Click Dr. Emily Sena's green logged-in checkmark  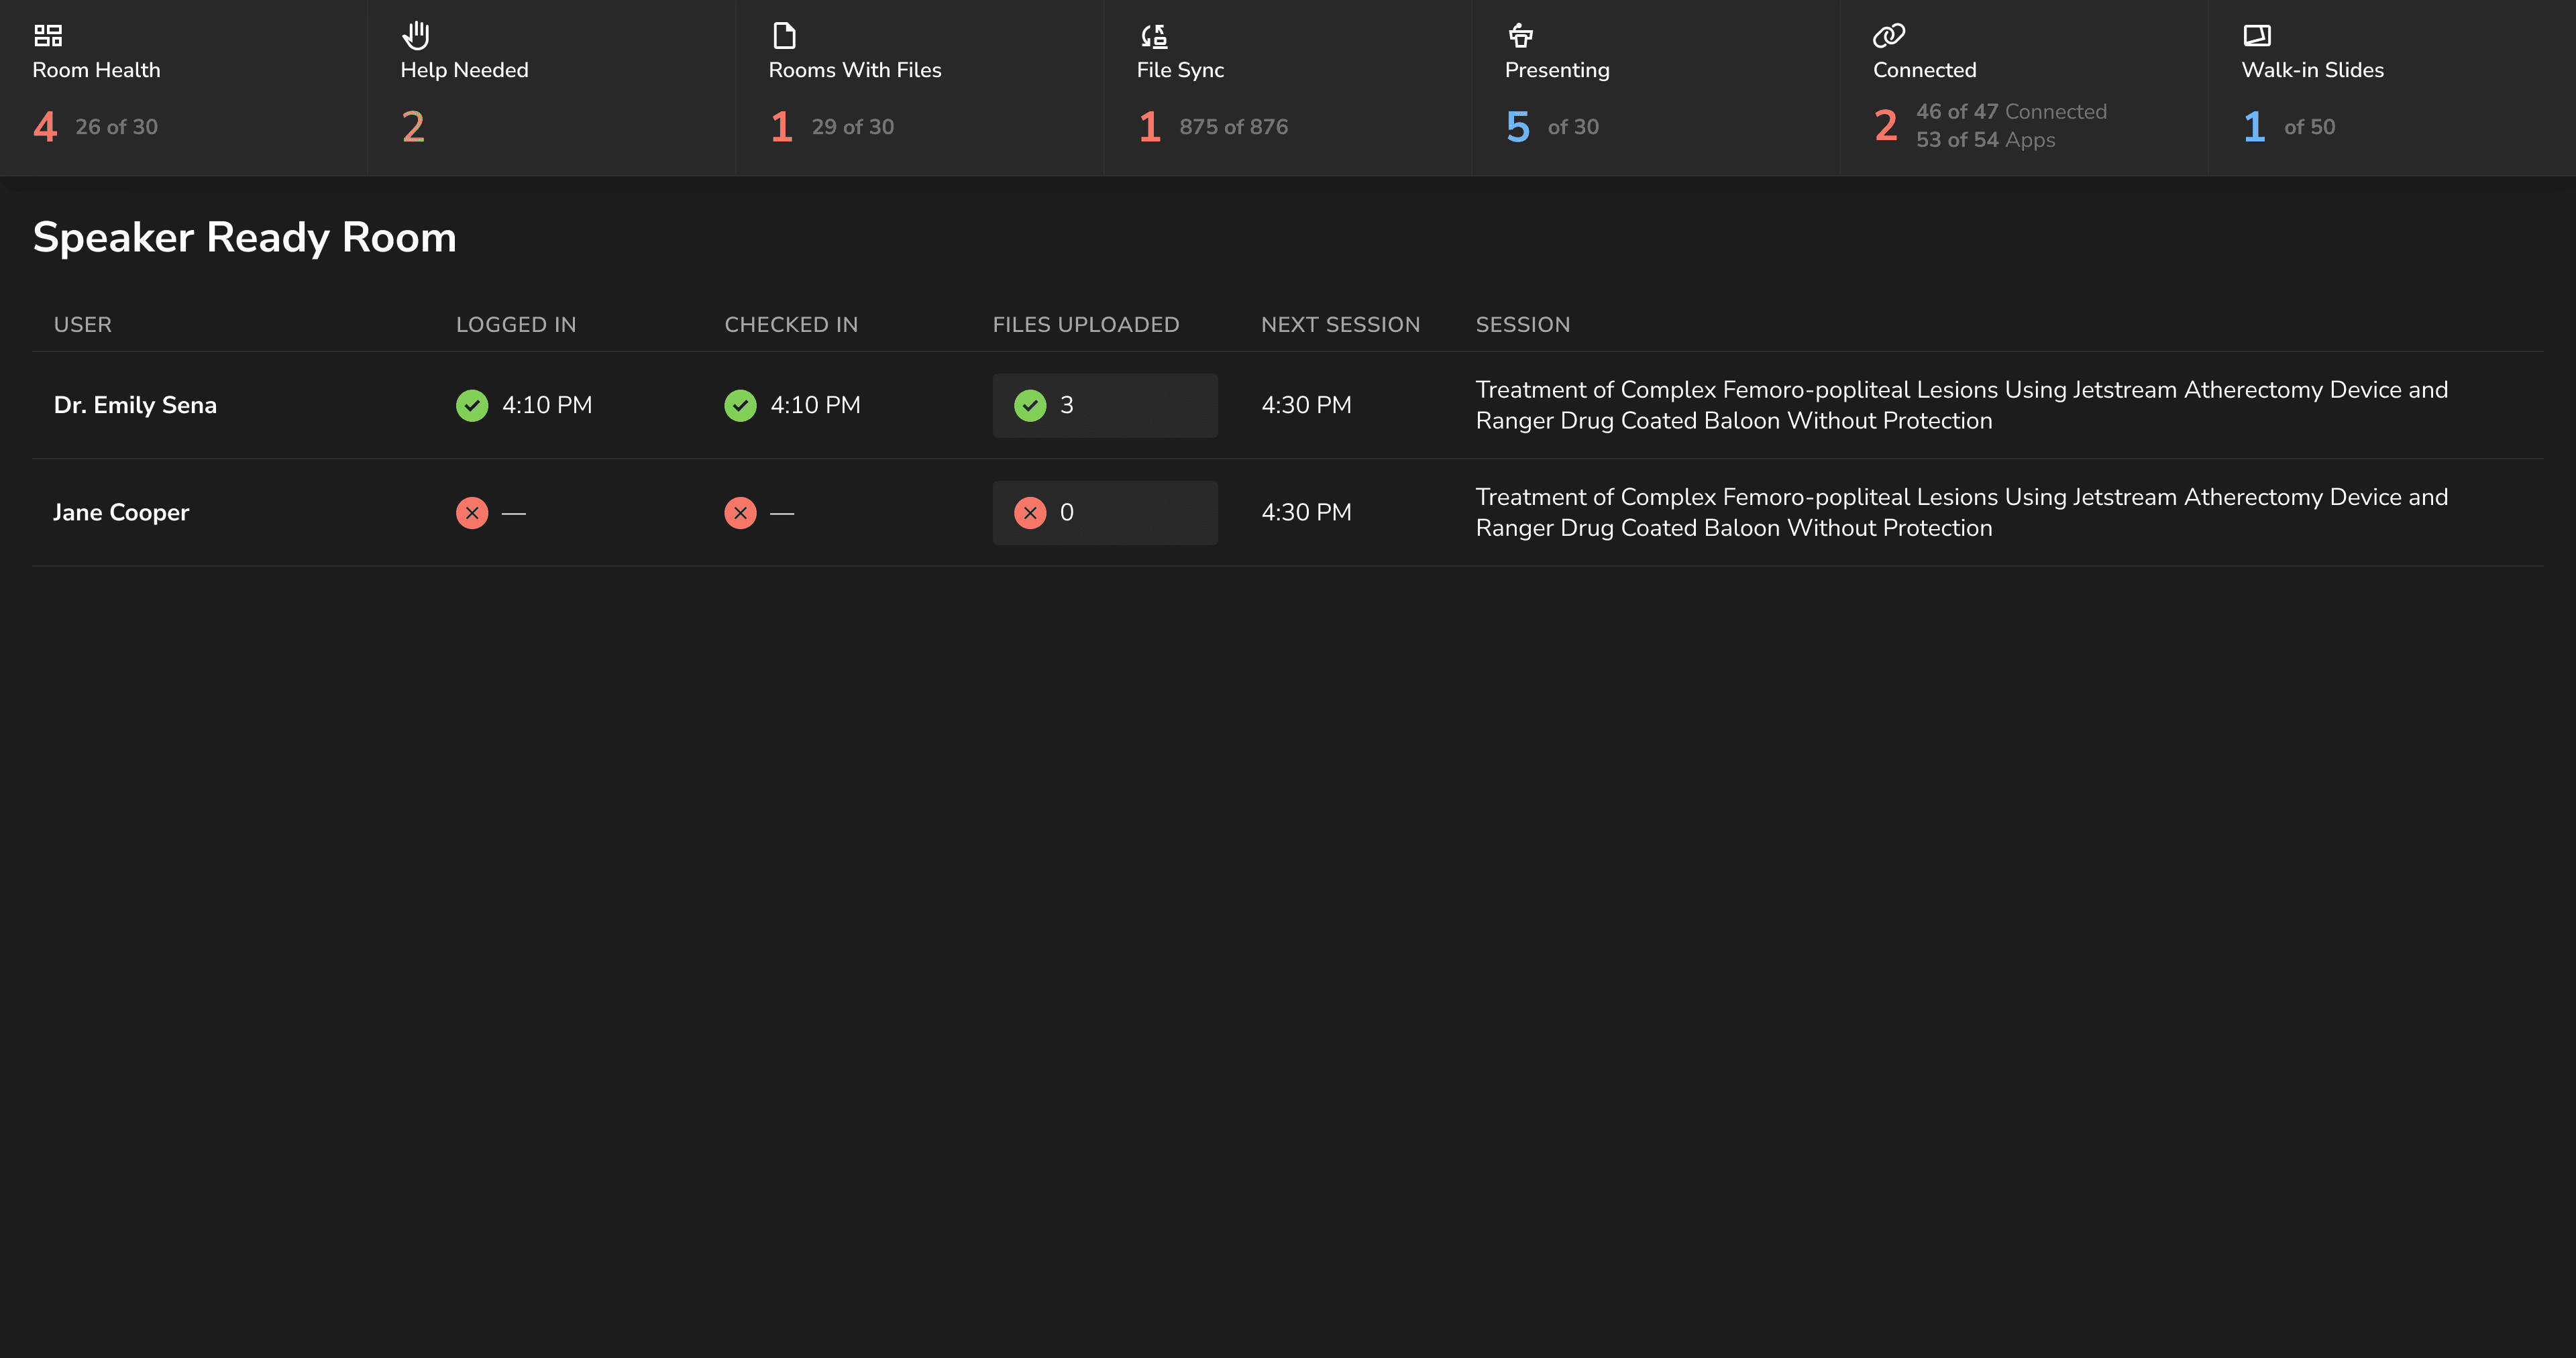tap(472, 405)
